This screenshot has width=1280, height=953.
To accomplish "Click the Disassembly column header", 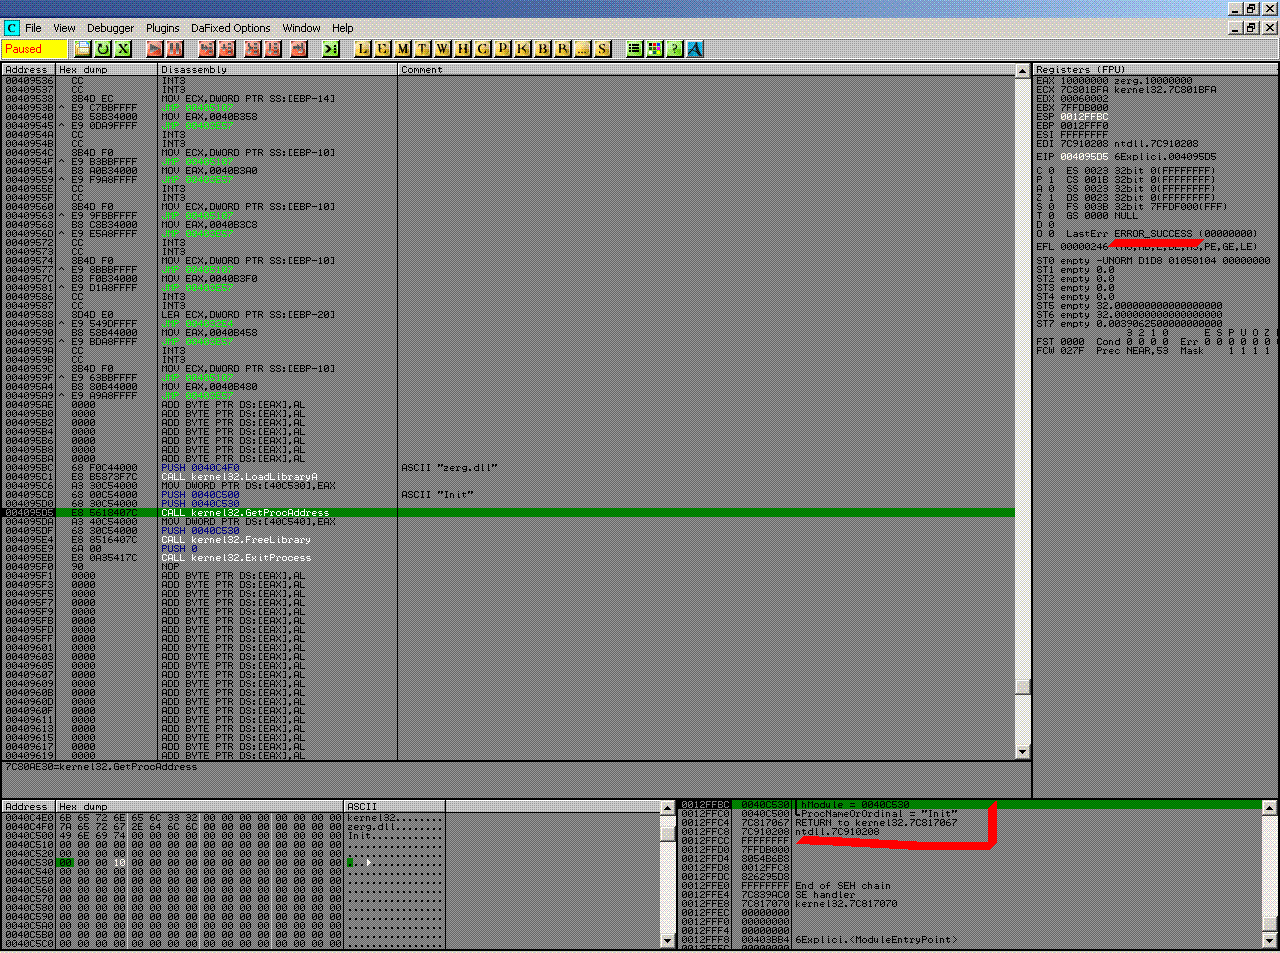I will (x=278, y=70).
